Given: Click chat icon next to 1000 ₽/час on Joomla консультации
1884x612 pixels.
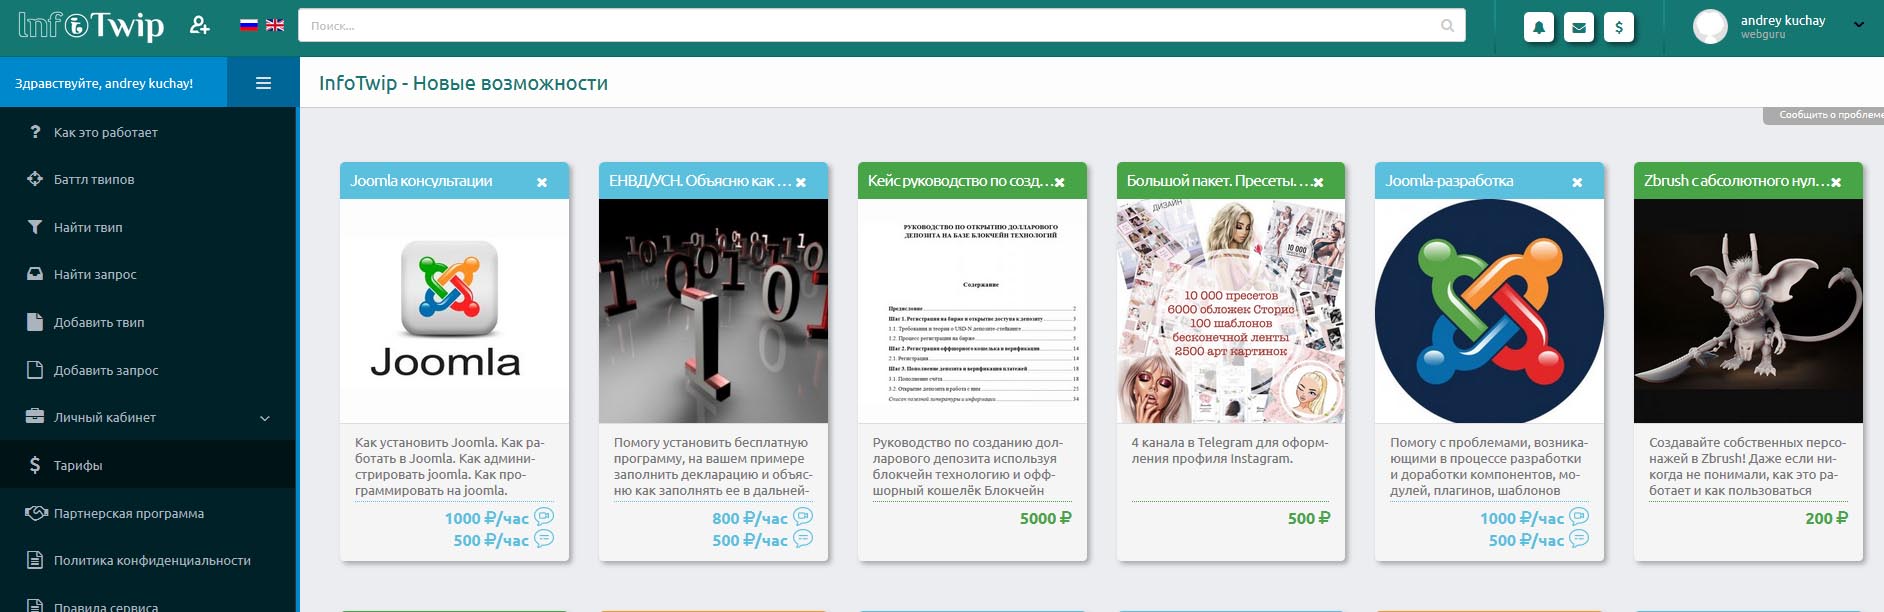Looking at the screenshot, I should [544, 517].
